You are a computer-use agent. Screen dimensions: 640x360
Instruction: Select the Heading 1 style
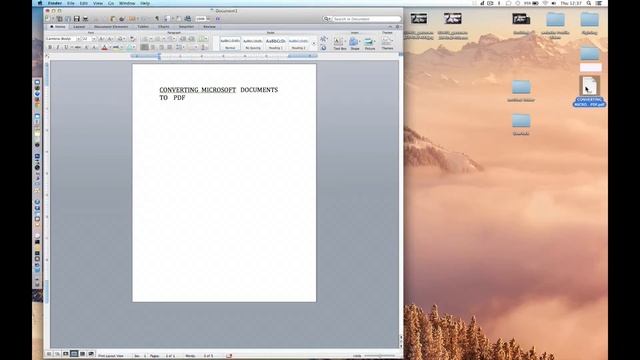pos(276,43)
